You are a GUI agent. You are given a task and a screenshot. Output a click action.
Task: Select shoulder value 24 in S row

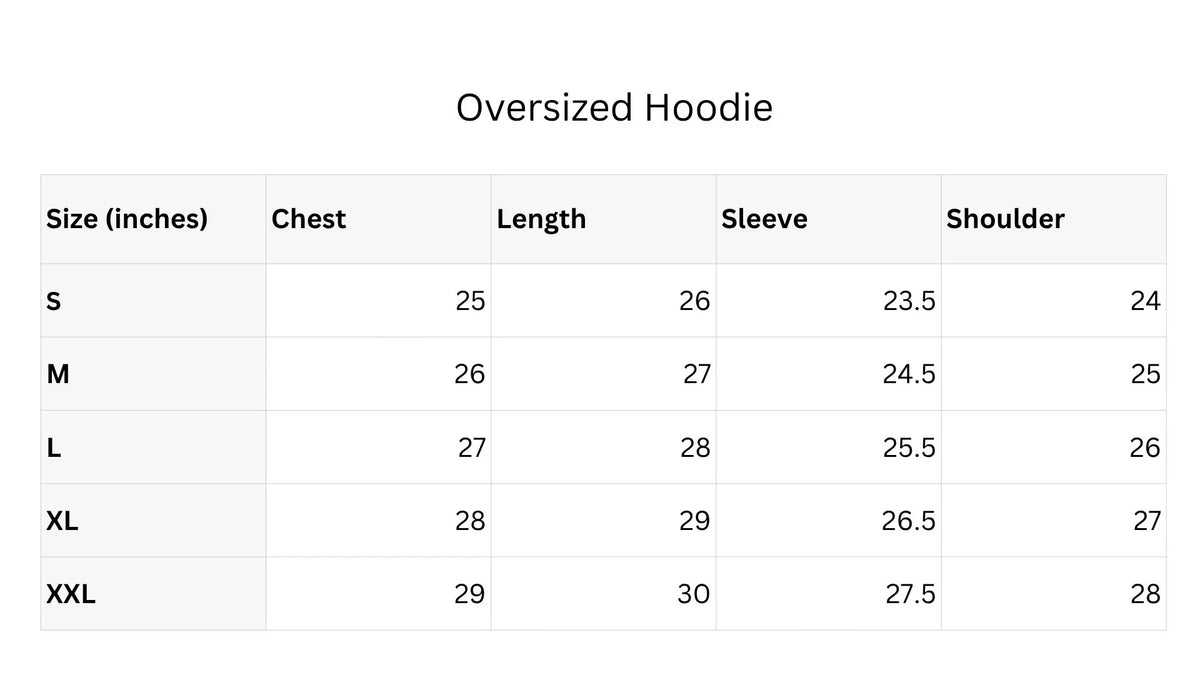(1146, 300)
